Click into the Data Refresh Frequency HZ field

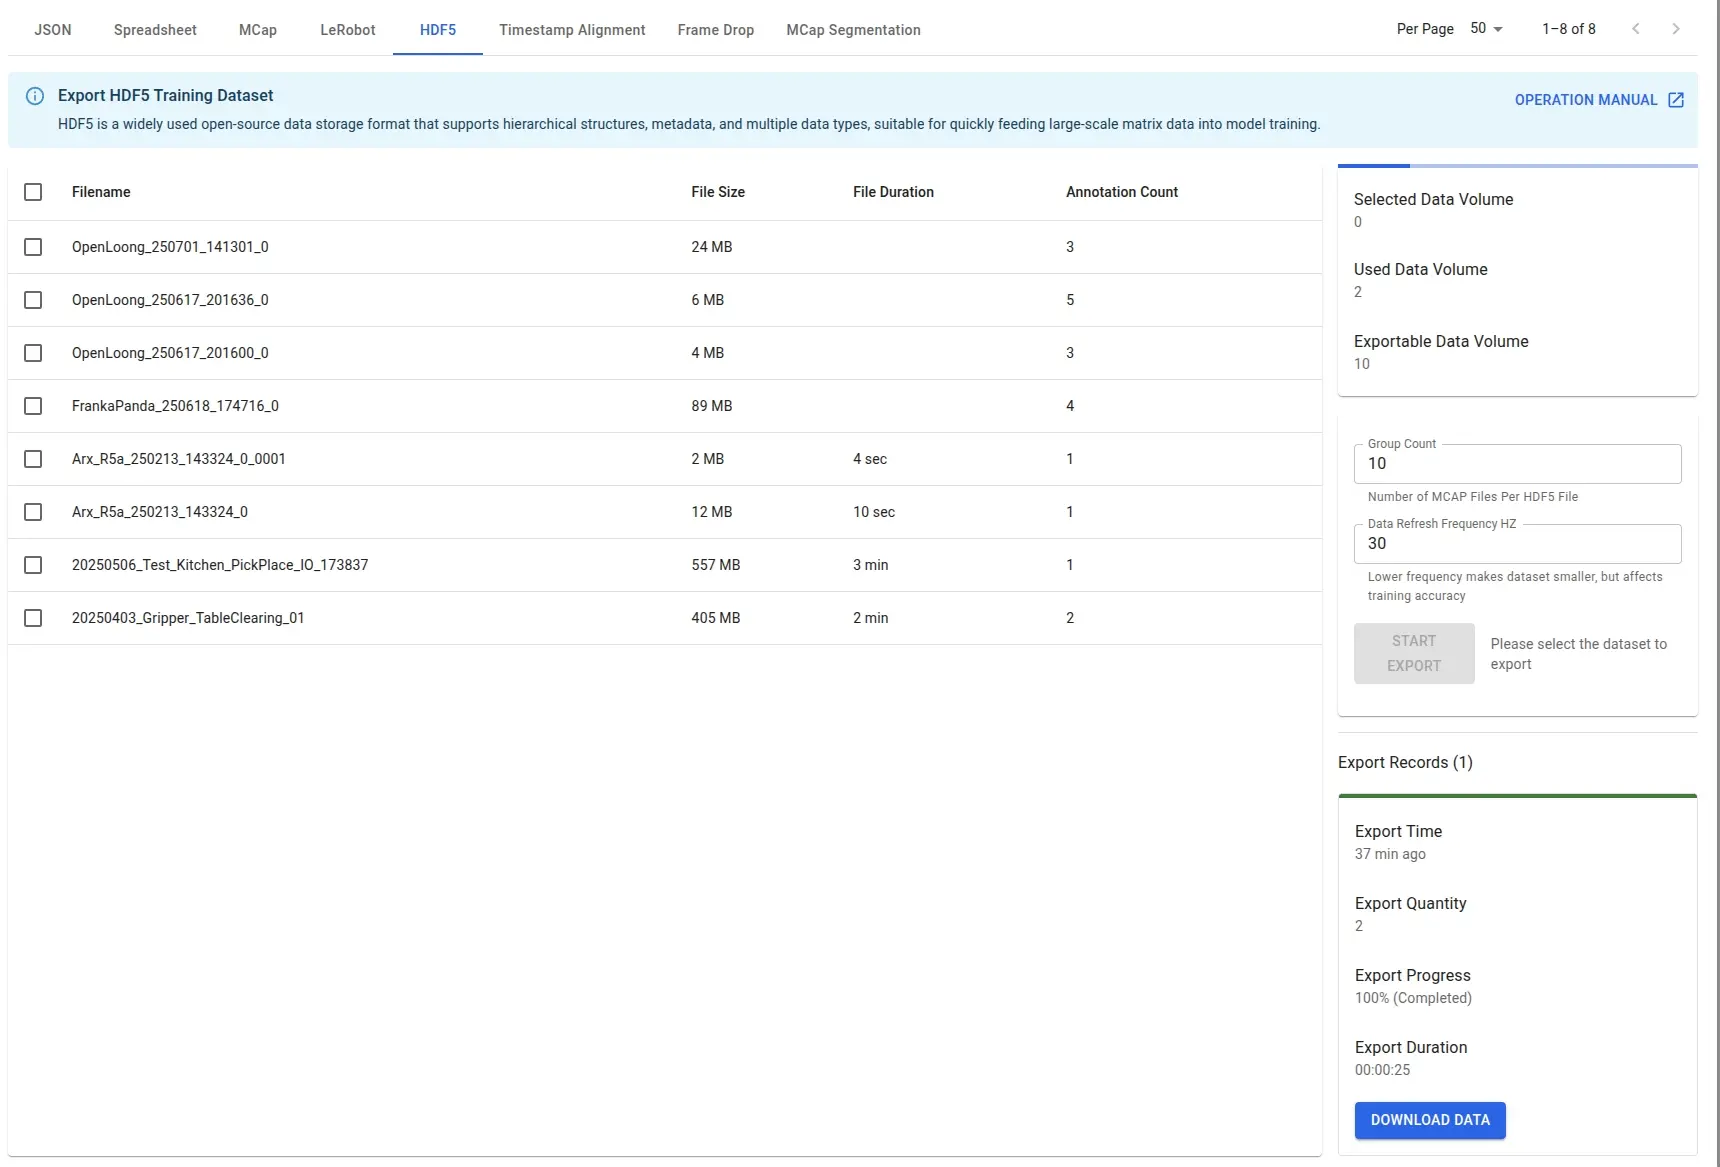pyautogui.click(x=1518, y=544)
